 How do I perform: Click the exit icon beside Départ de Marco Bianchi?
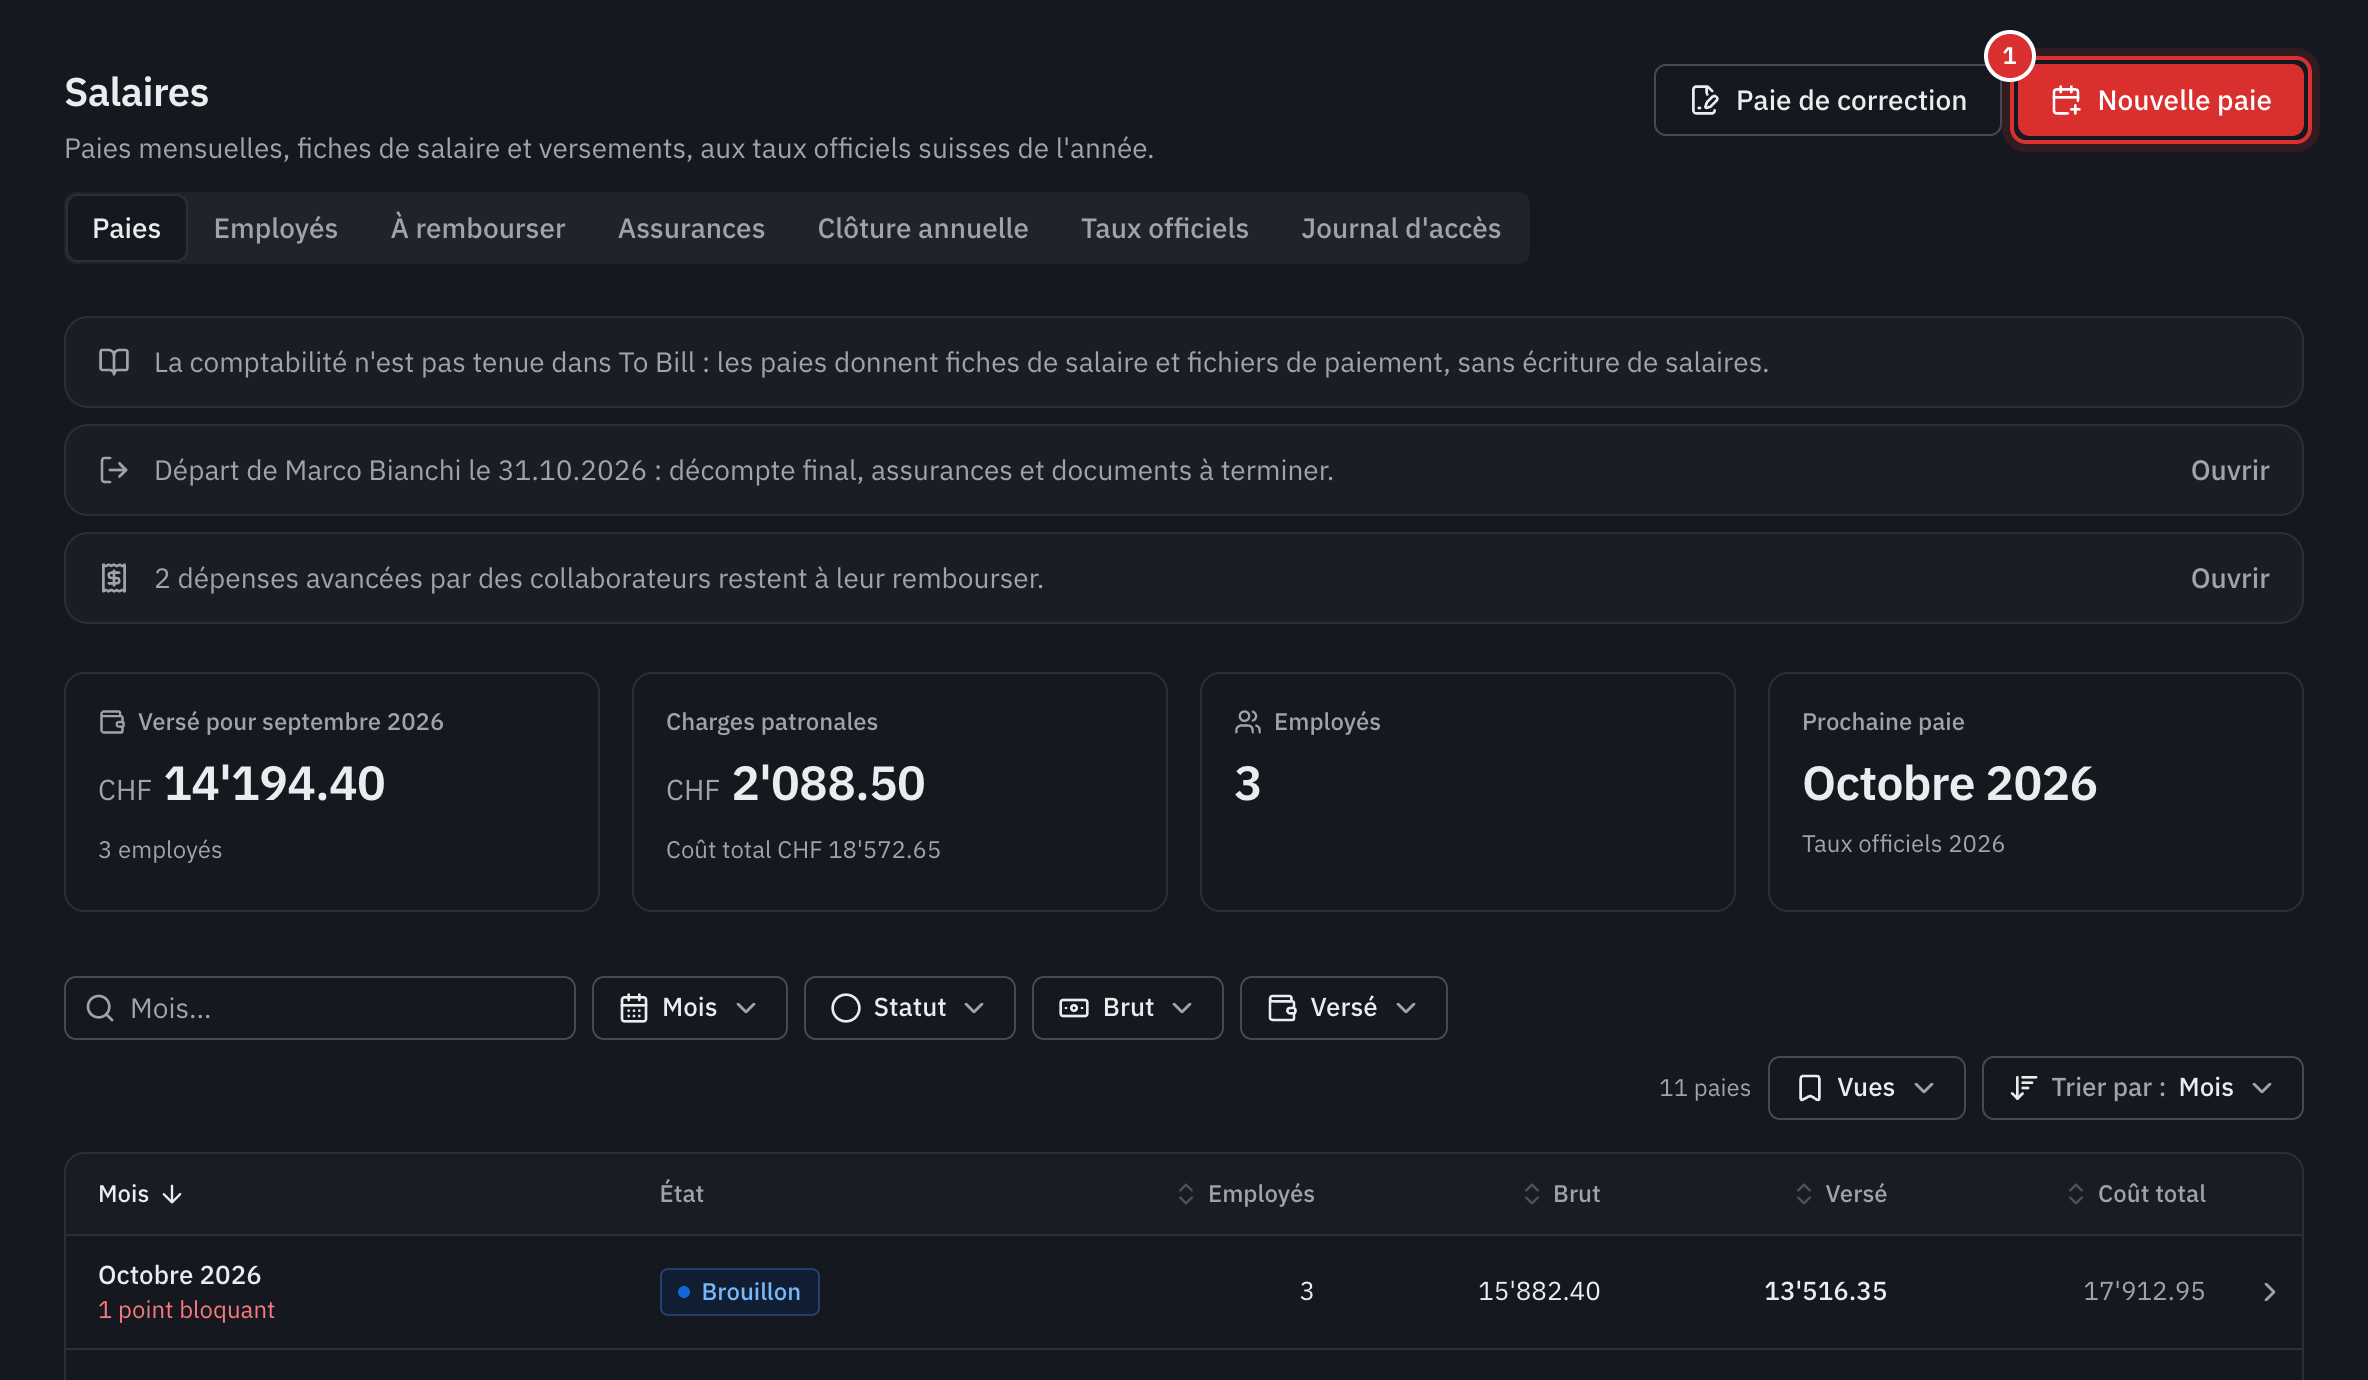tap(114, 470)
